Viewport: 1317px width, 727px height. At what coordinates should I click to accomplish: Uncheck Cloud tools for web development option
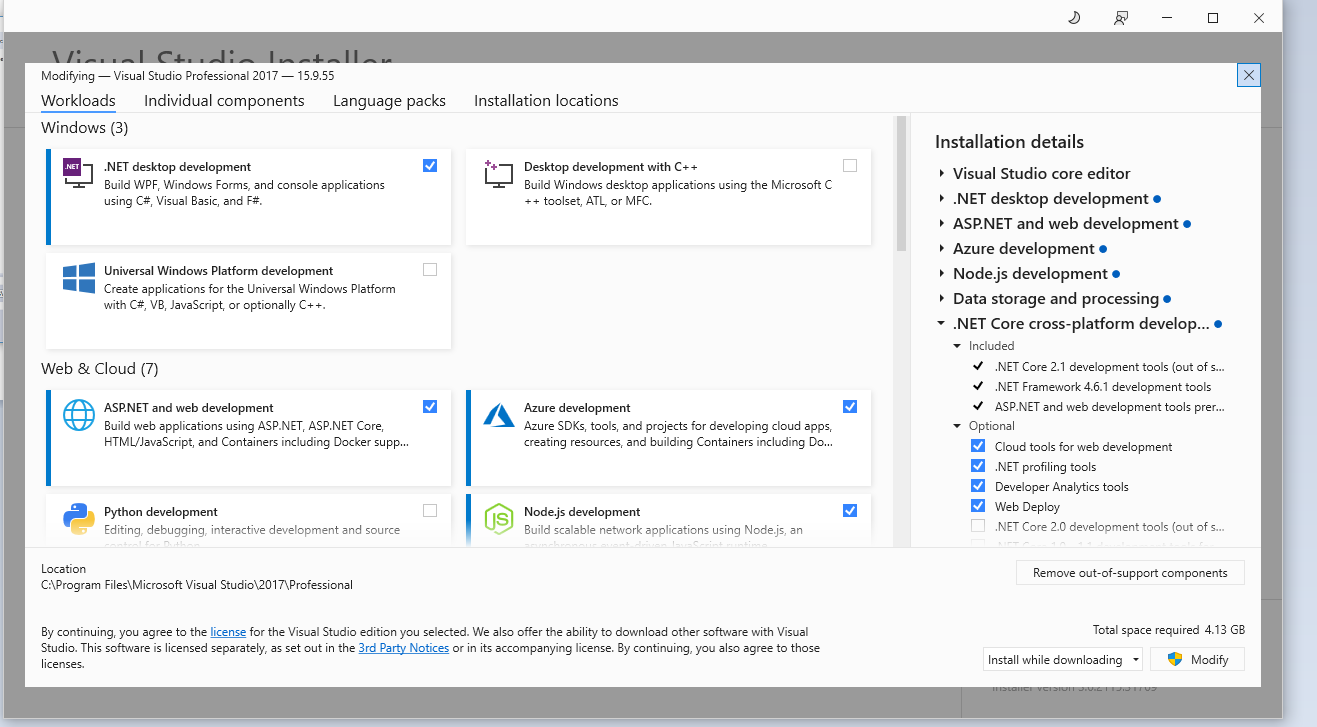(978, 446)
